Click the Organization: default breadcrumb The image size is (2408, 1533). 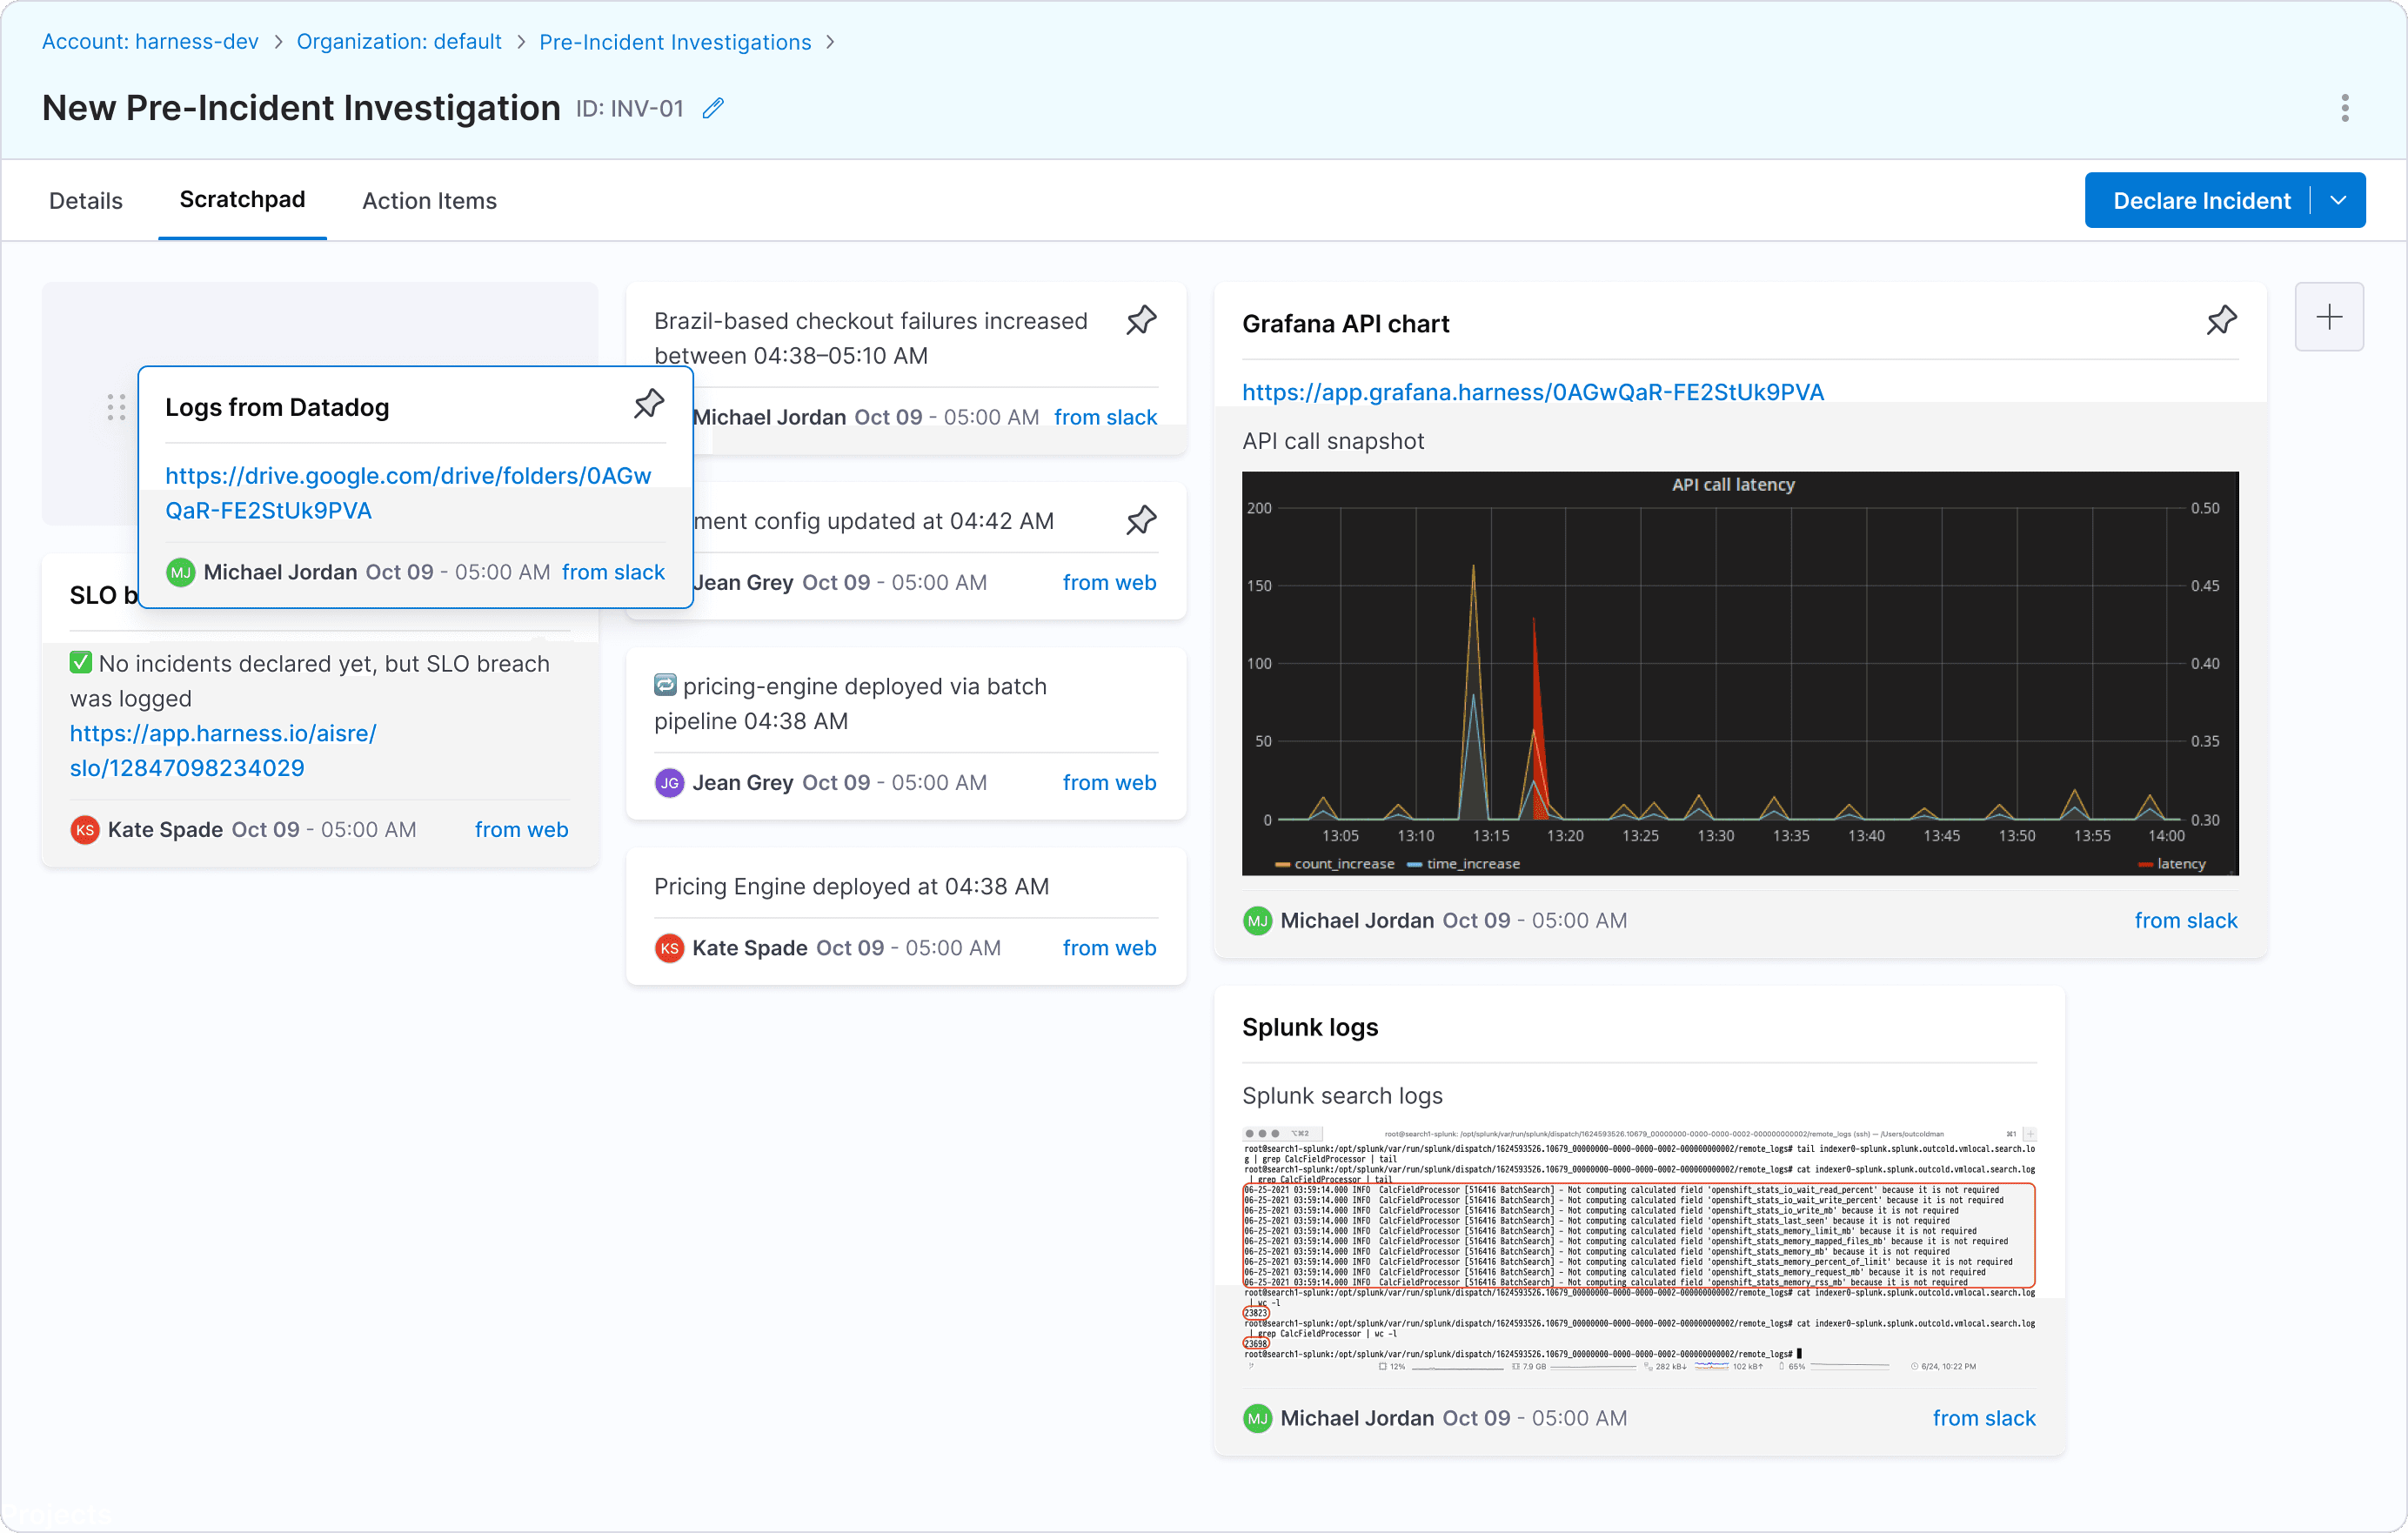(x=399, y=42)
